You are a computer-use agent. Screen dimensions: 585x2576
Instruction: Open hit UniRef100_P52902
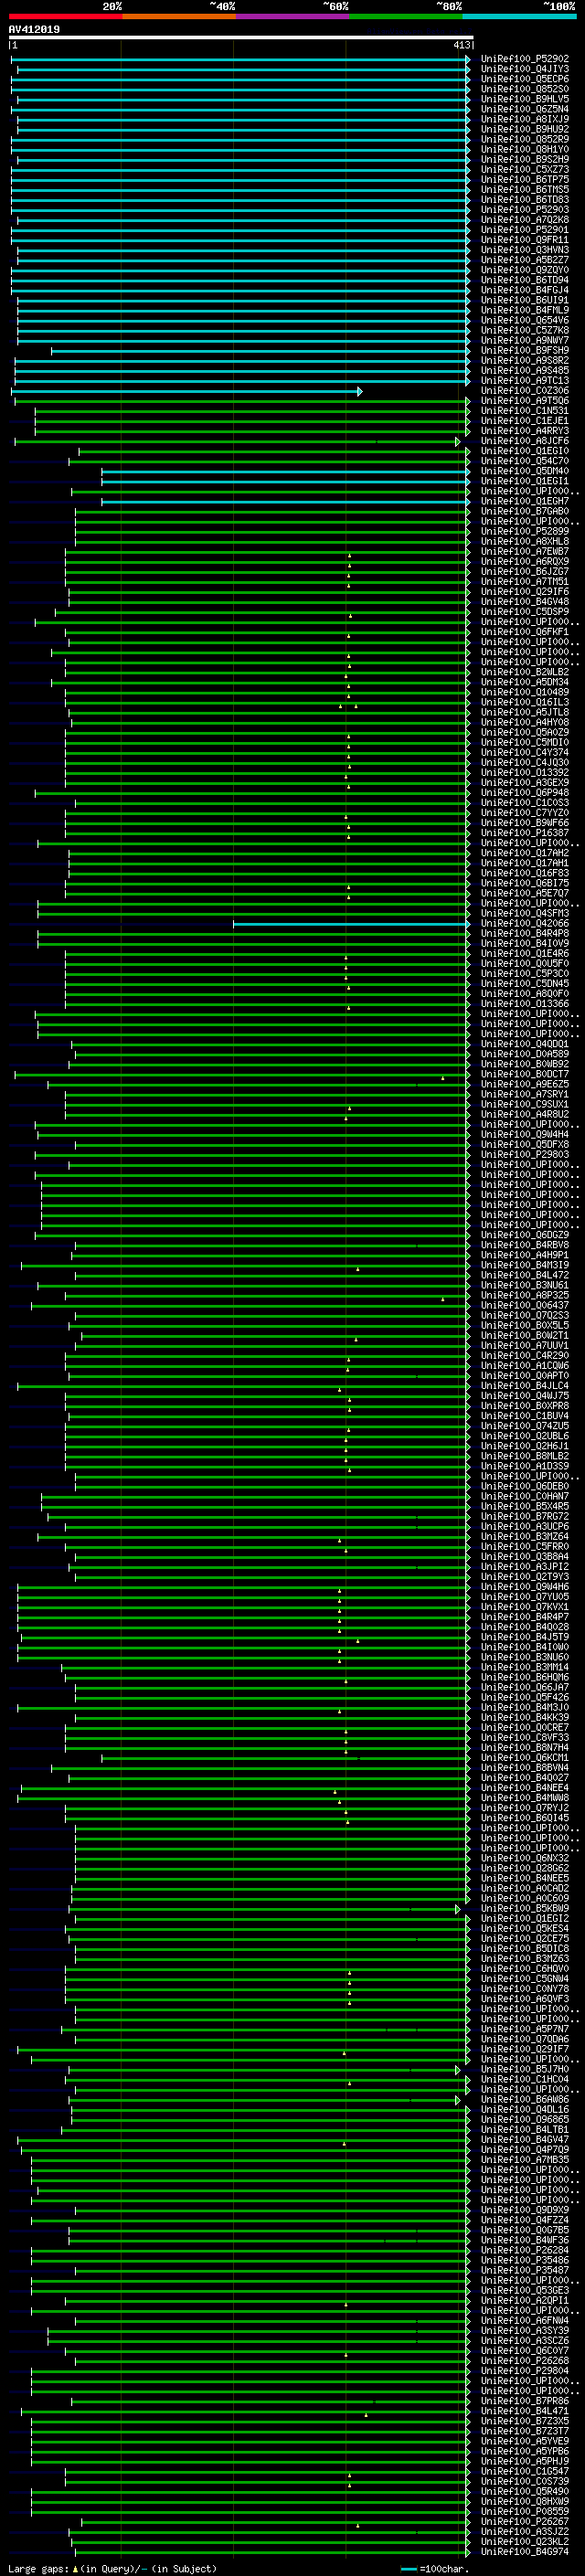pos(525,59)
